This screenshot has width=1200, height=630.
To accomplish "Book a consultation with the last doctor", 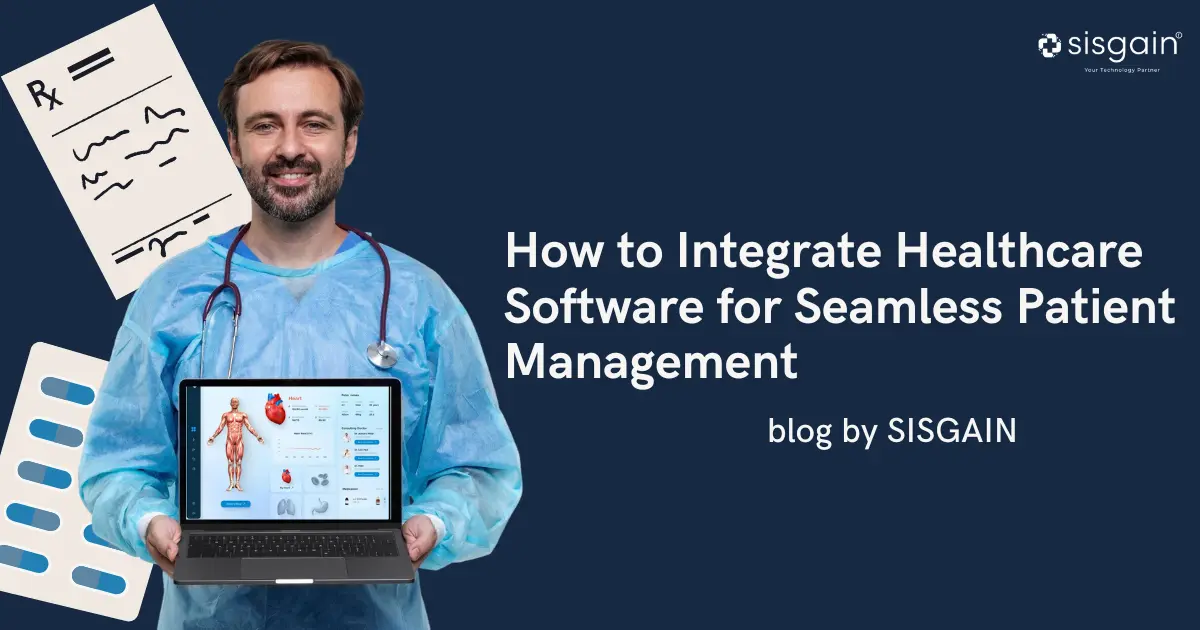I will [366, 475].
